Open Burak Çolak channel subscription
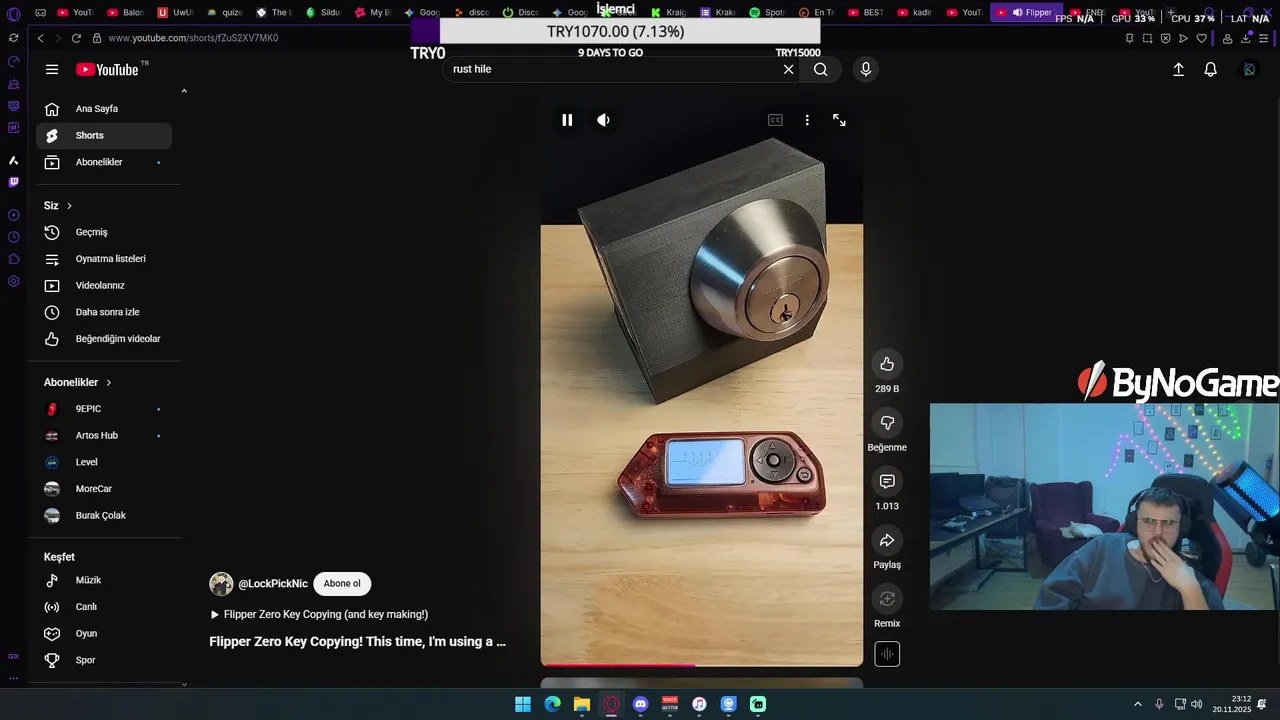The height and width of the screenshot is (720, 1280). click(x=104, y=515)
